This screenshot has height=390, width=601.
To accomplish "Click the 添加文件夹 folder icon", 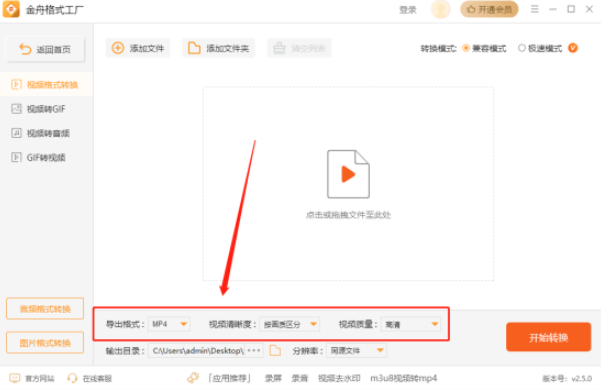I will click(x=194, y=48).
